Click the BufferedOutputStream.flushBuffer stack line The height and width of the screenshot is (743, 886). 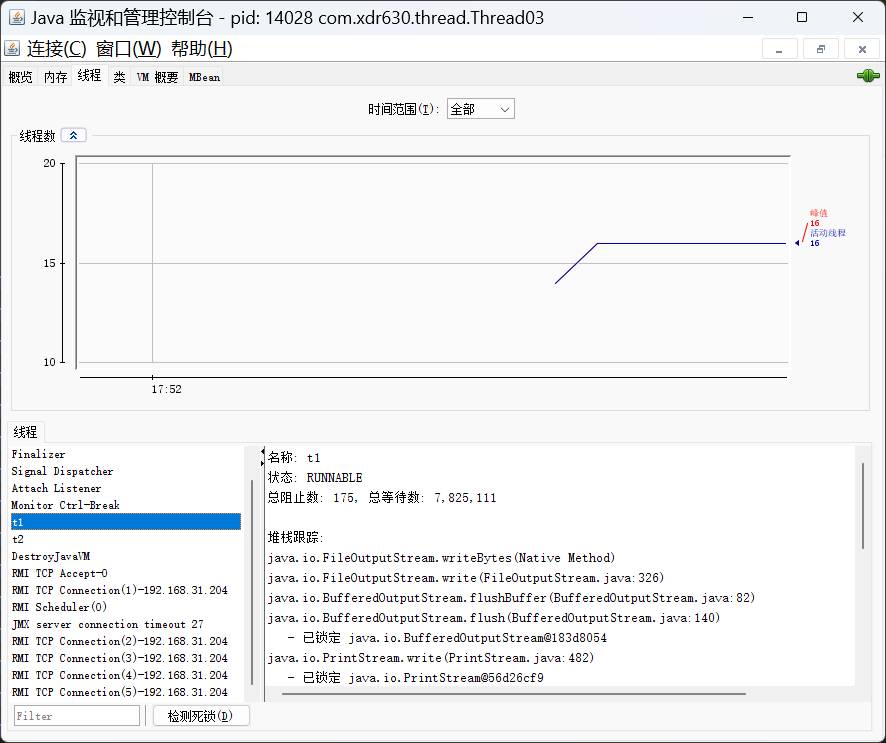point(511,598)
